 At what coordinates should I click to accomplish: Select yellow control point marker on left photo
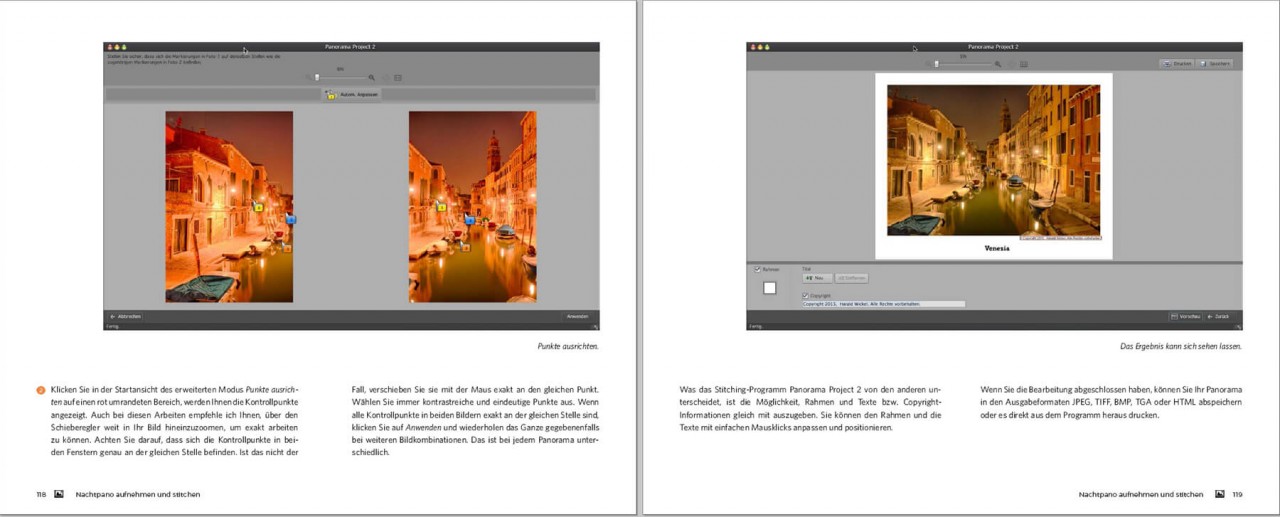tap(257, 207)
